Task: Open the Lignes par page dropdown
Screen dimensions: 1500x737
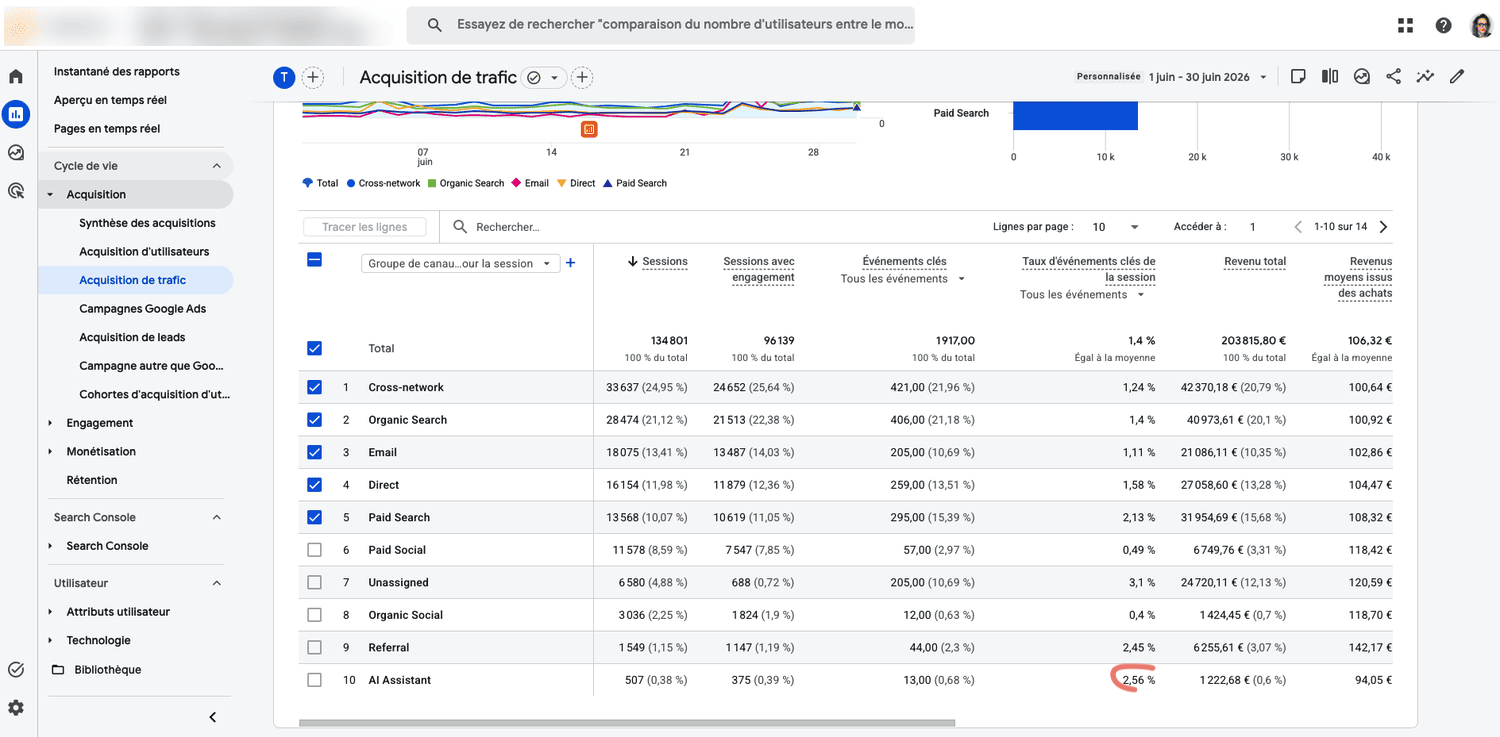Action: click(x=1116, y=227)
